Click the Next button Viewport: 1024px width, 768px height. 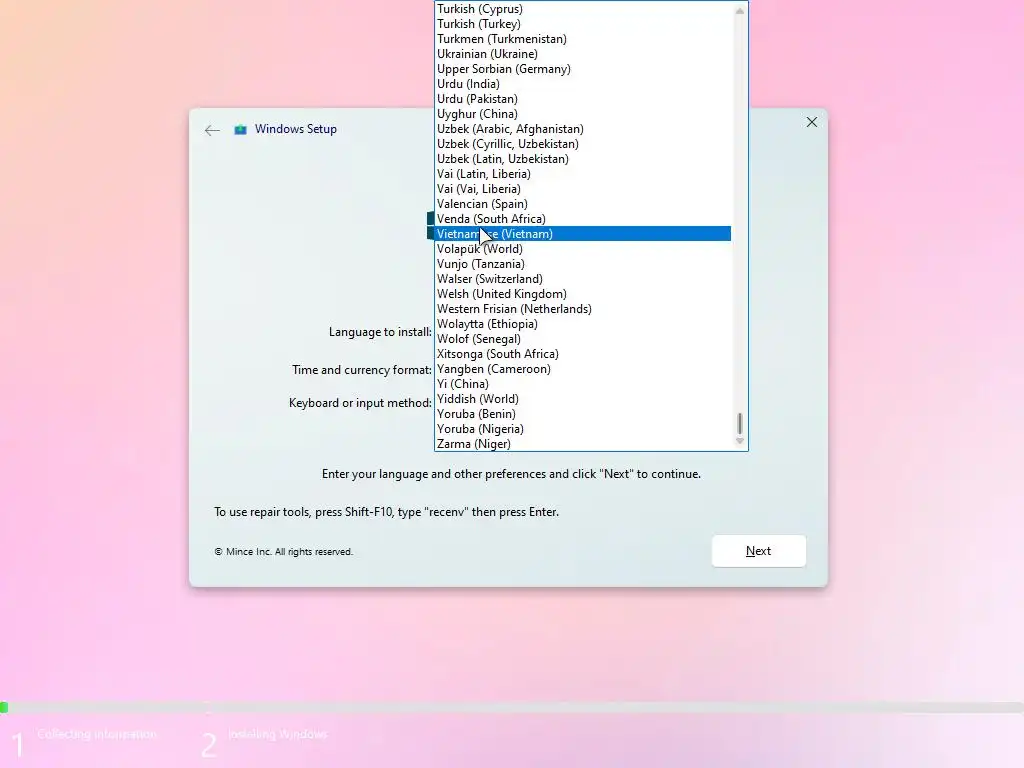pos(758,551)
